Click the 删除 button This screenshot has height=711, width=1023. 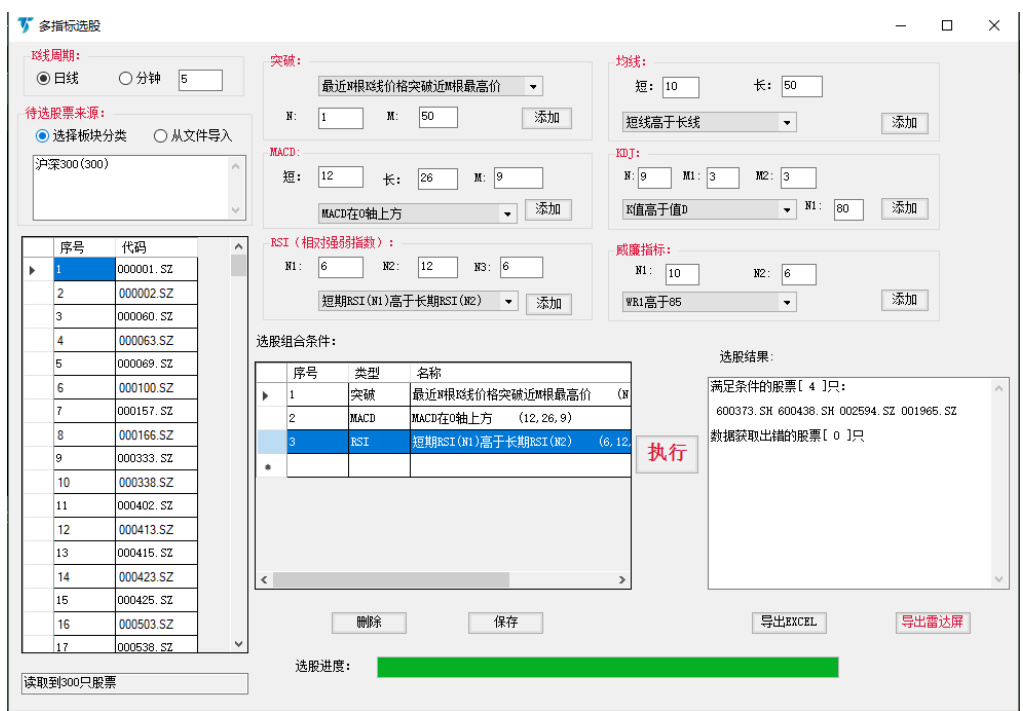(368, 622)
